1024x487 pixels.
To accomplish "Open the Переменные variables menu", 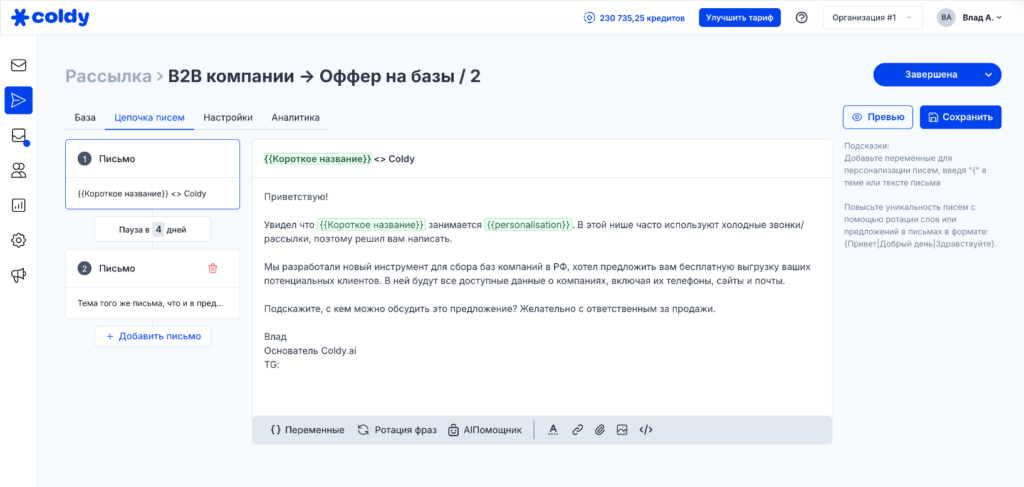I will pos(307,430).
